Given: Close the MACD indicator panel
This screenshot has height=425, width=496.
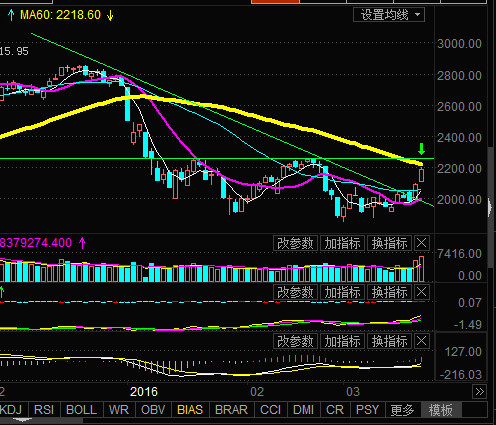Looking at the screenshot, I should coord(421,341).
